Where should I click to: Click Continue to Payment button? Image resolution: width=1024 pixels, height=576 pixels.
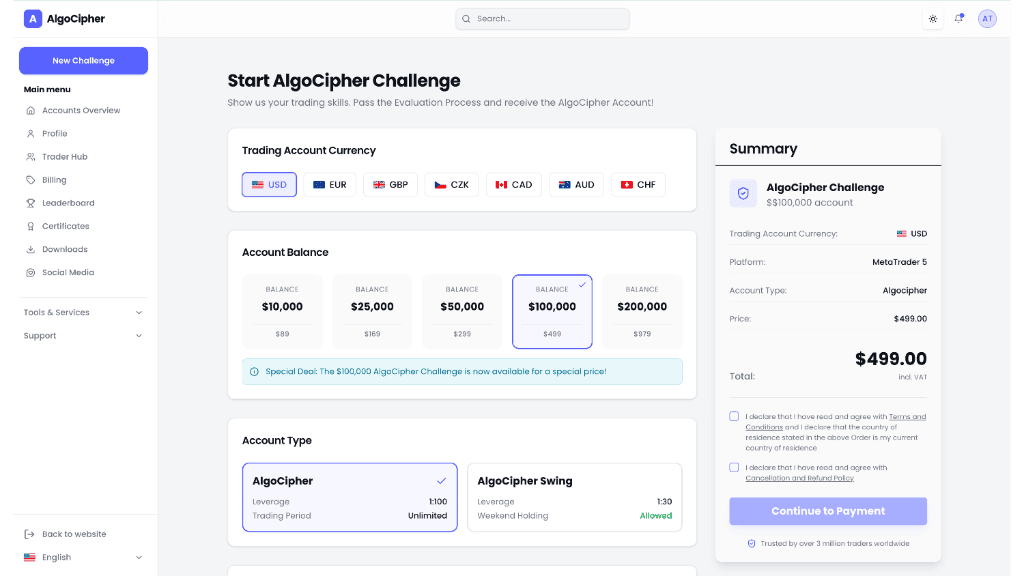[x=828, y=511]
